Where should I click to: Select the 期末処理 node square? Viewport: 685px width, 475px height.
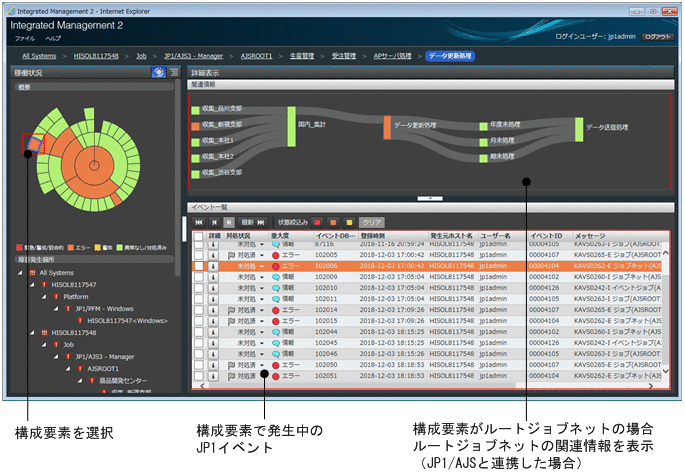(483, 158)
